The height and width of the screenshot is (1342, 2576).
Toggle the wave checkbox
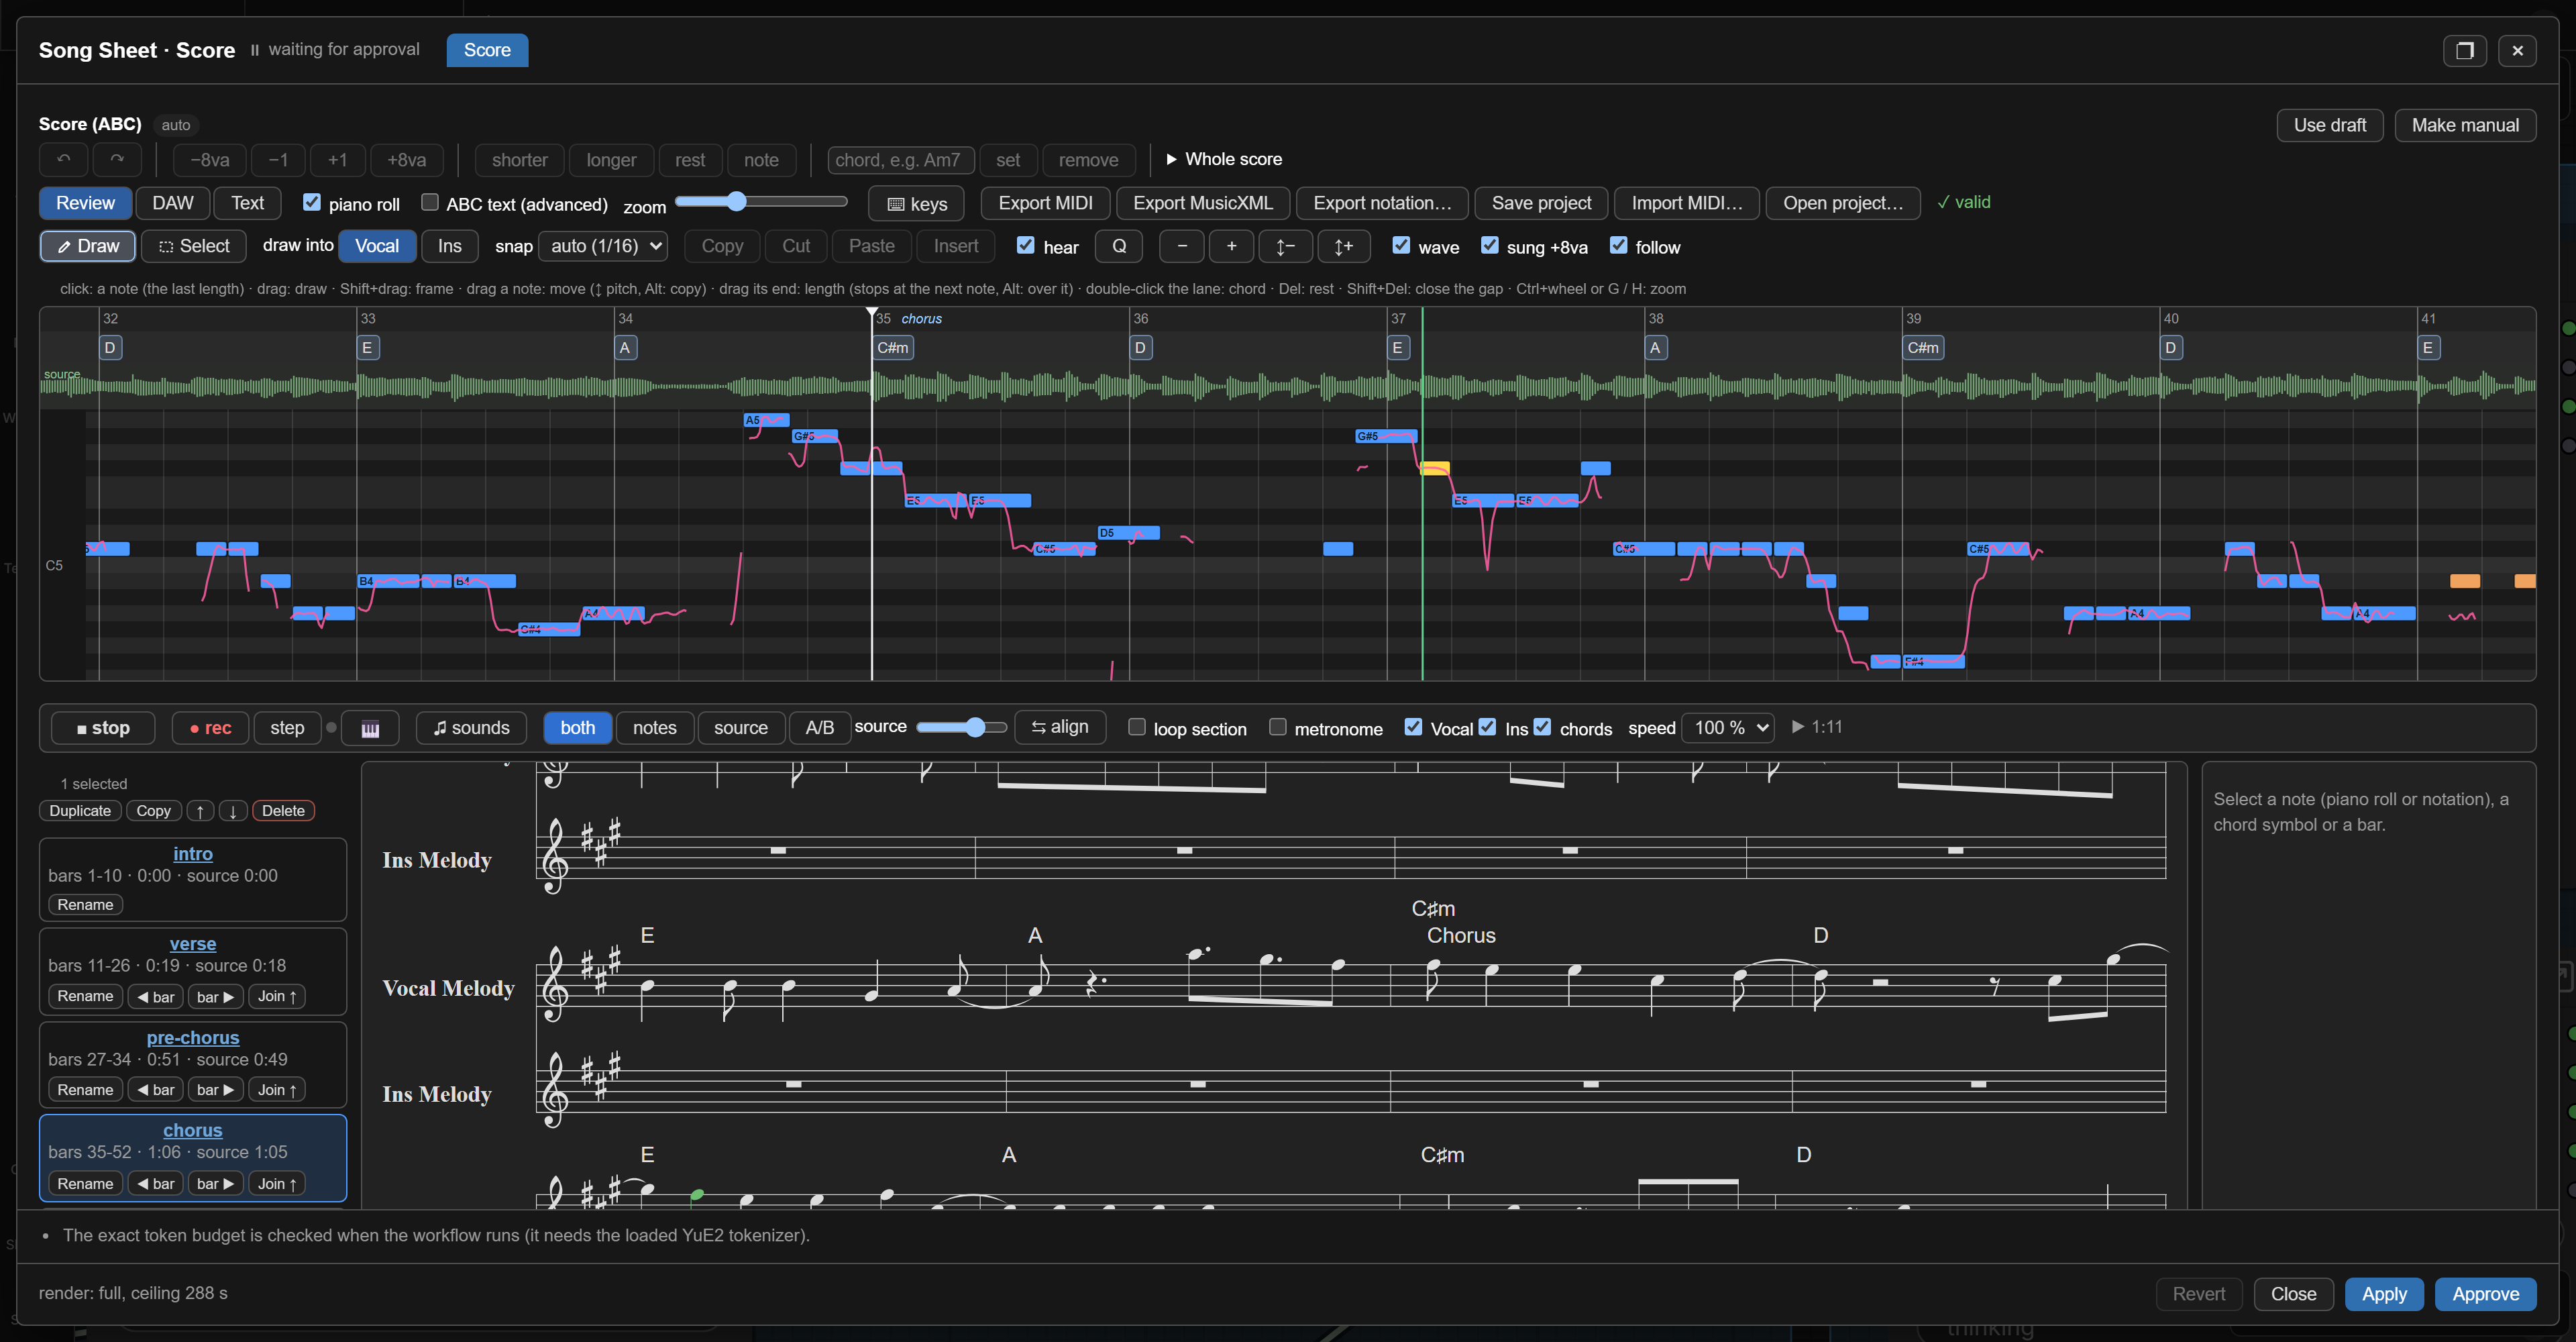tap(1401, 245)
